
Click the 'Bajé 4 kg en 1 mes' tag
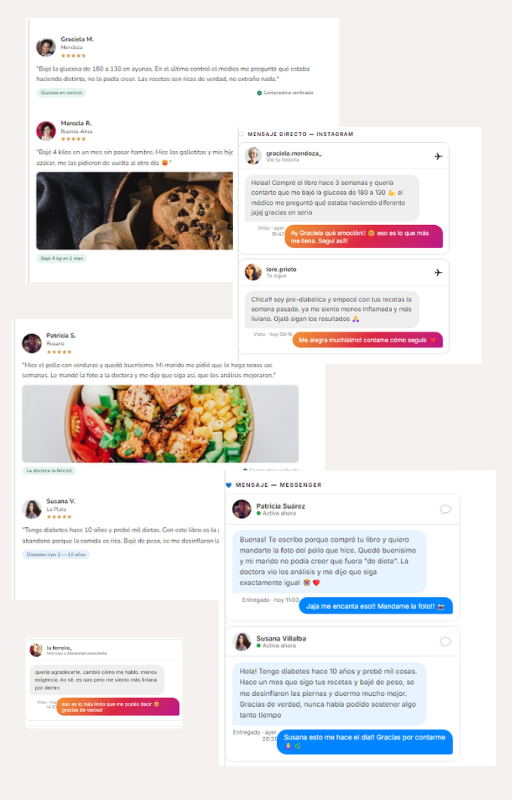[x=61, y=258]
